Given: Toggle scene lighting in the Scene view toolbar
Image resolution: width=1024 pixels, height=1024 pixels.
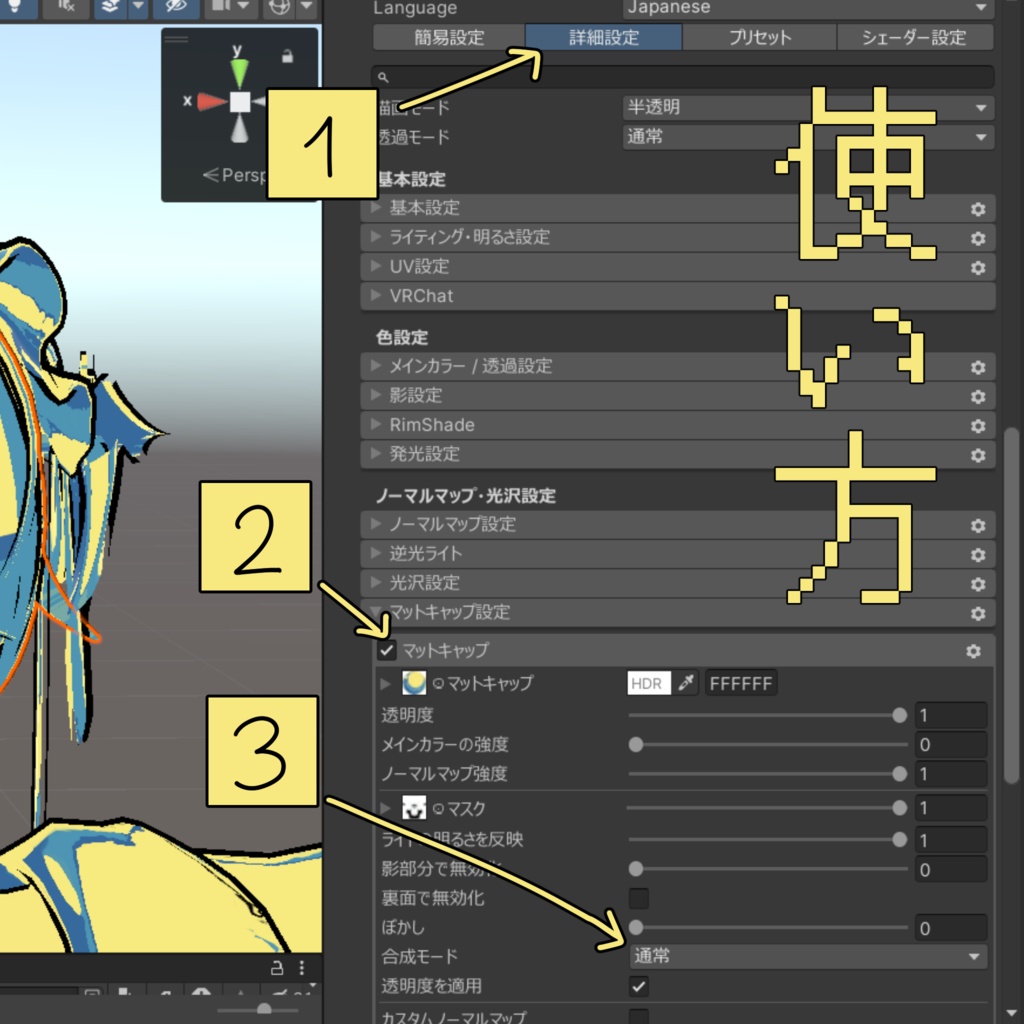Looking at the screenshot, I should tap(16, 8).
